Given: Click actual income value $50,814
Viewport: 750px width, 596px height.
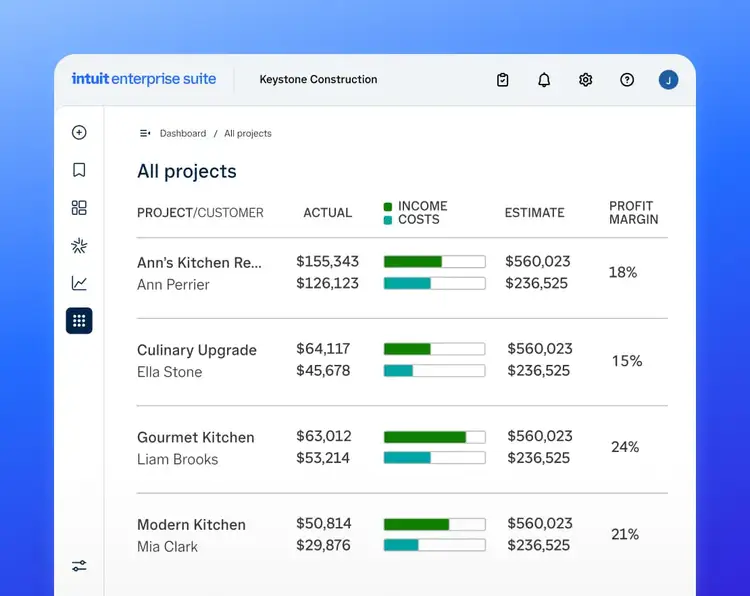Looking at the screenshot, I should coord(324,523).
